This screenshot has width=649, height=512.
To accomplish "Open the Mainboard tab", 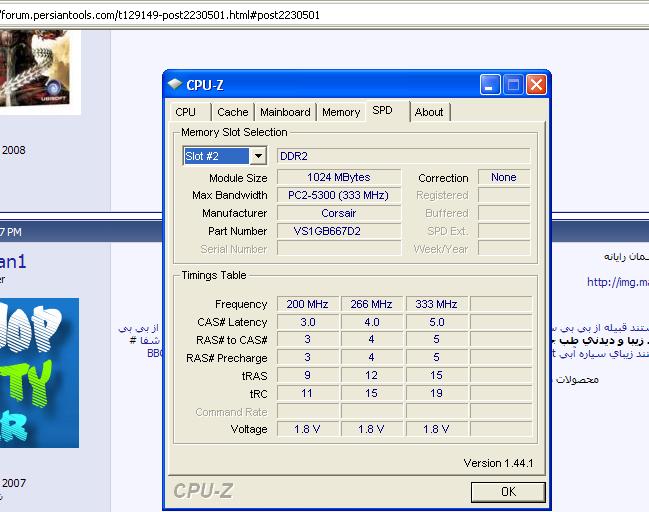I will coord(285,112).
